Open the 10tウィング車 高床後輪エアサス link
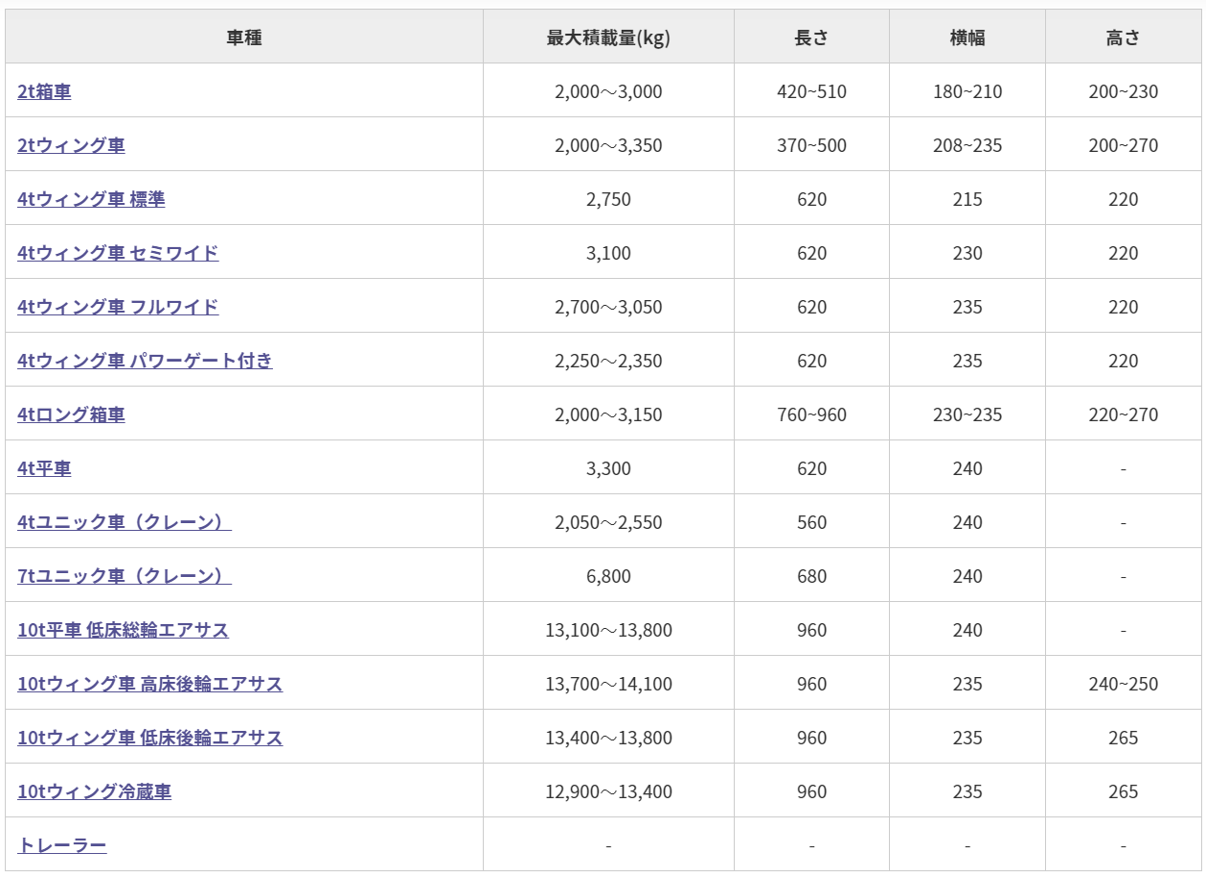The height and width of the screenshot is (878, 1206). [x=150, y=685]
